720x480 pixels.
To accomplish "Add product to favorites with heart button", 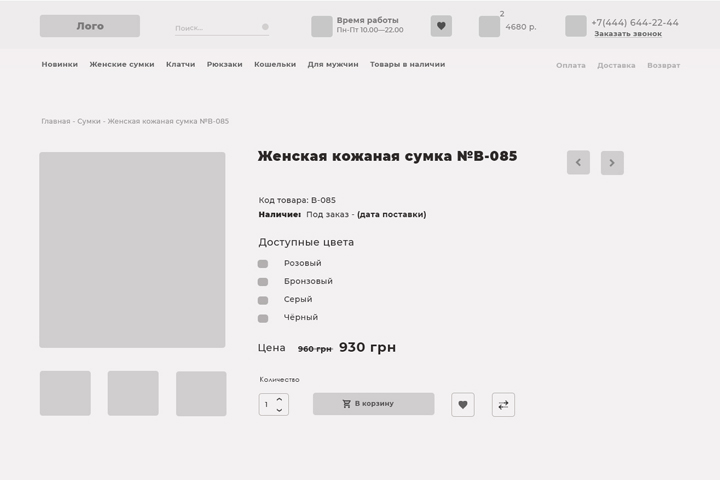I will tap(463, 405).
